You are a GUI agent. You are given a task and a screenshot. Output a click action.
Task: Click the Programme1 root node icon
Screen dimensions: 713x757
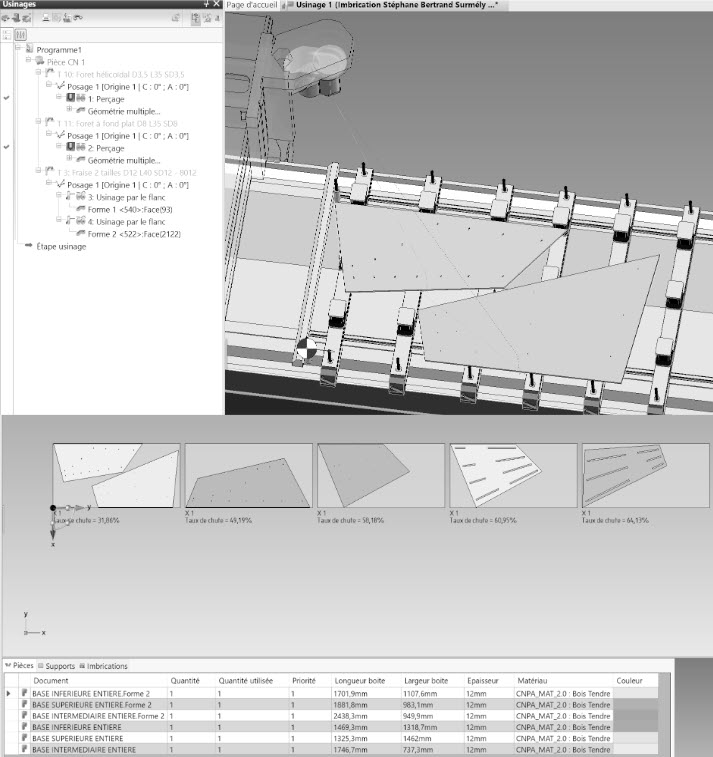click(x=29, y=49)
